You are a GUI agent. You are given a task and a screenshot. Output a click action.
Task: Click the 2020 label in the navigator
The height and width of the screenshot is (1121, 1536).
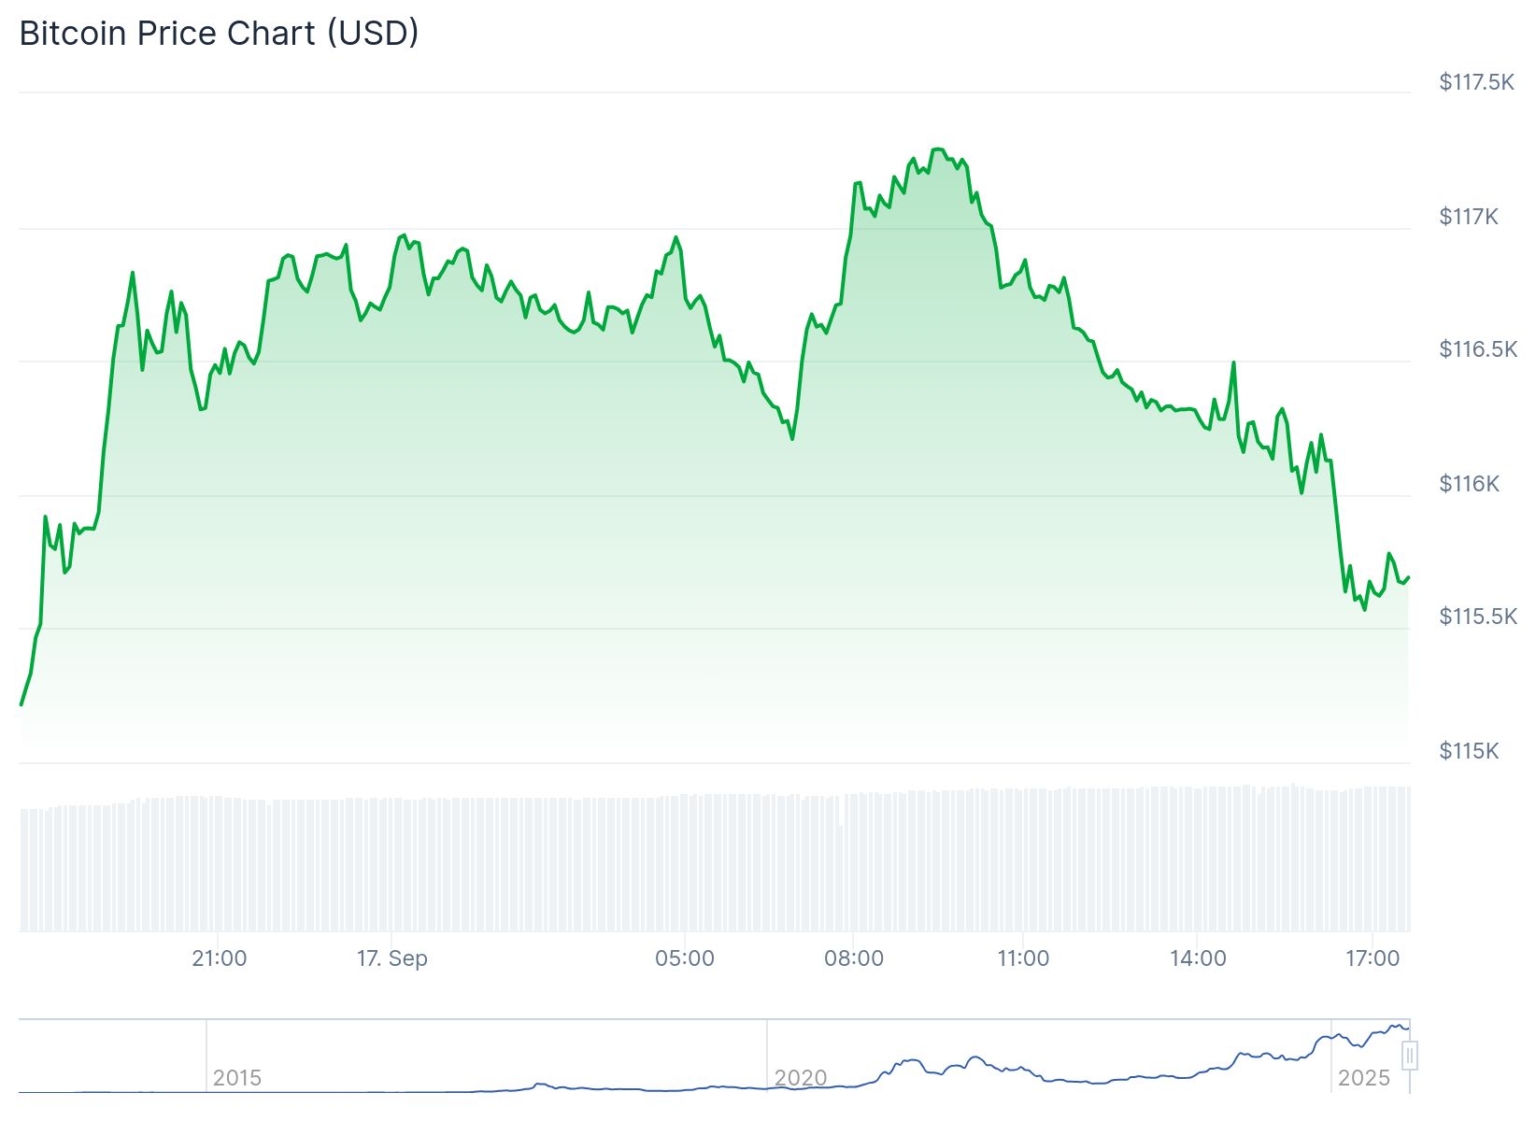pos(801,1078)
